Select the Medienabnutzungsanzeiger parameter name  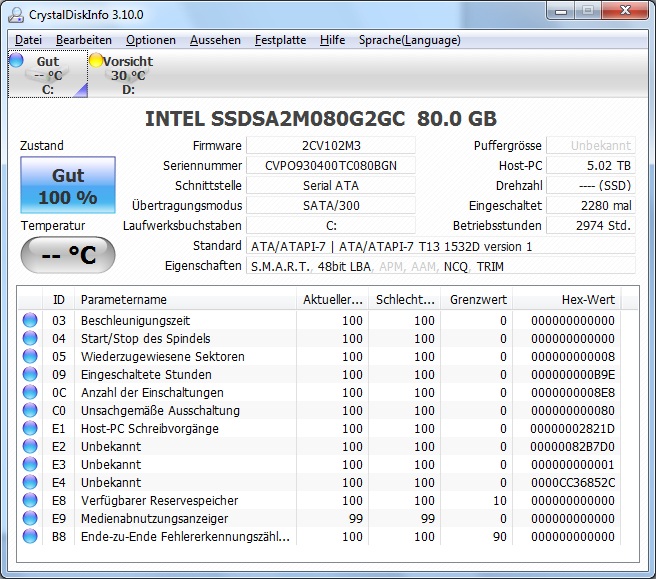pyautogui.click(x=154, y=518)
